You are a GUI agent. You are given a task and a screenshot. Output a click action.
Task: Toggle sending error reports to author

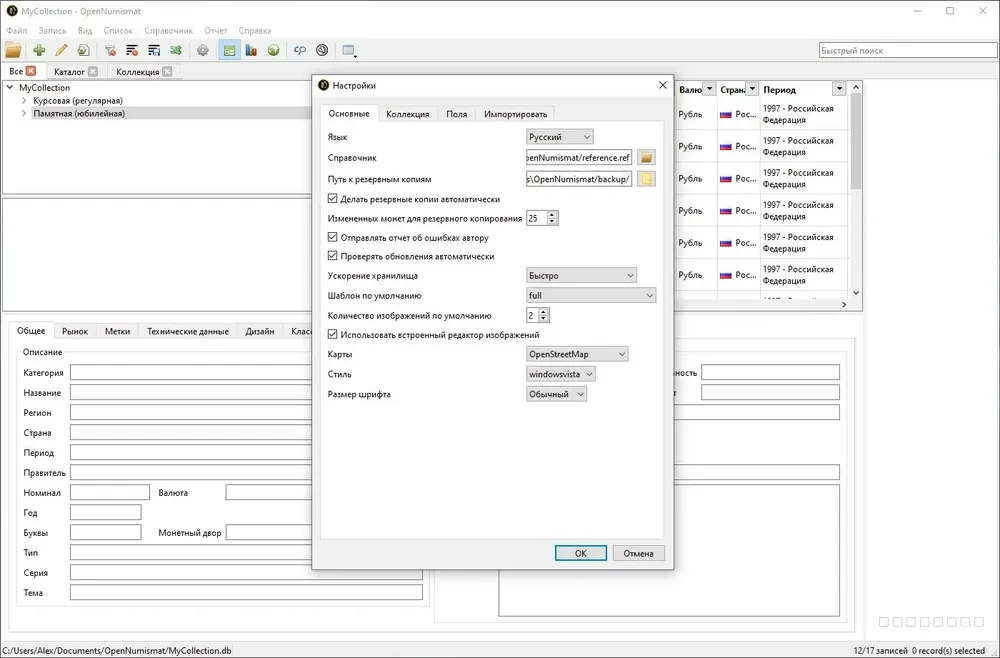332,237
